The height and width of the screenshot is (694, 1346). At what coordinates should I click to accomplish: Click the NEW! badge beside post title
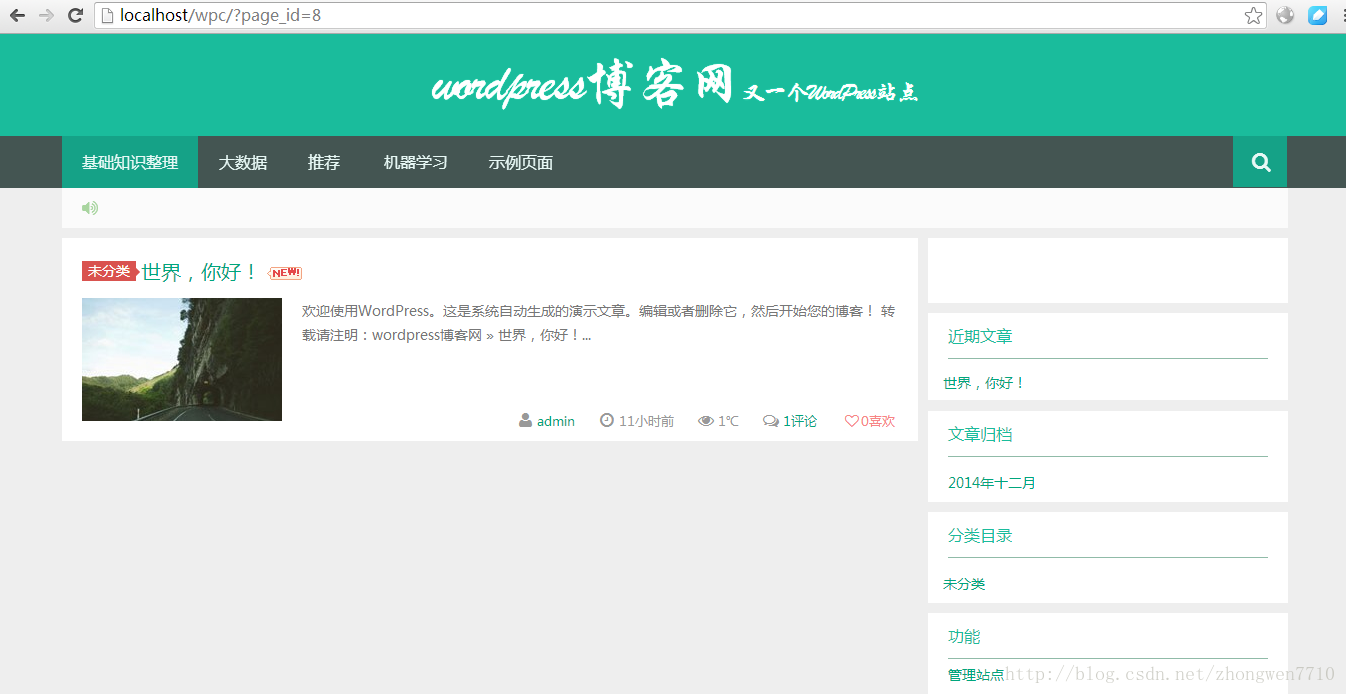[x=285, y=273]
